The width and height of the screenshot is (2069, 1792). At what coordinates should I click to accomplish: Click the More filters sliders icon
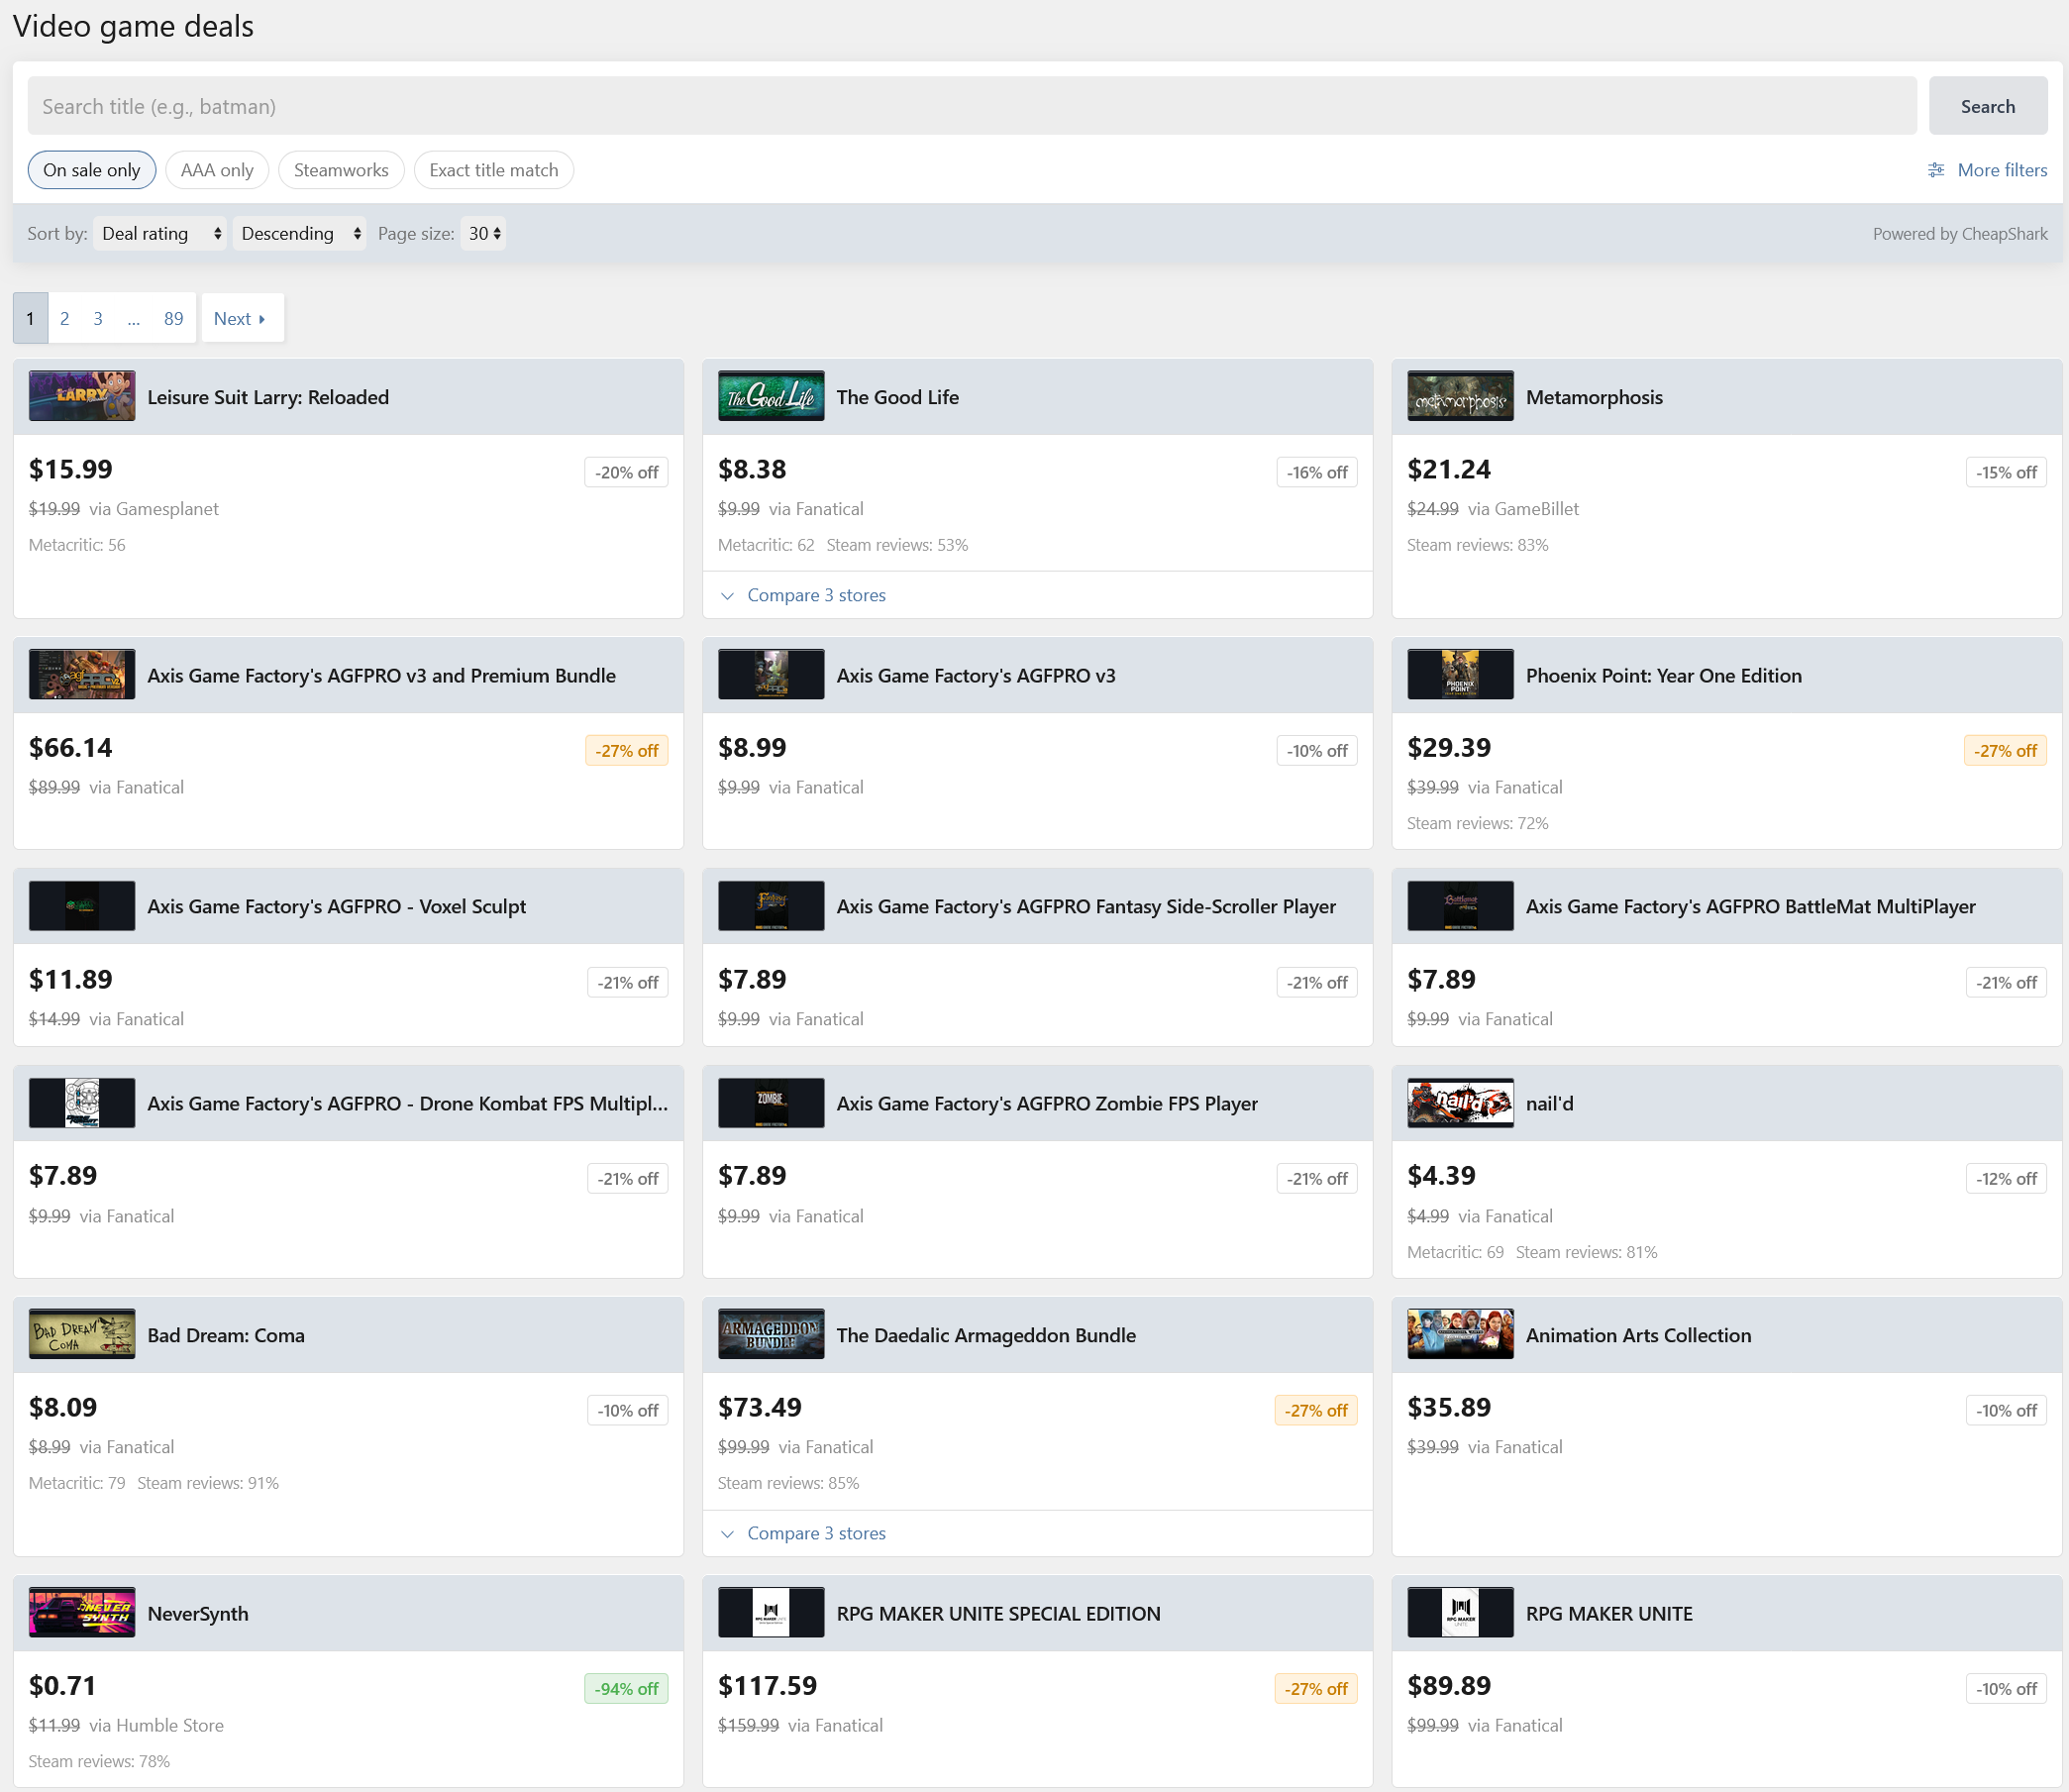coord(1936,170)
